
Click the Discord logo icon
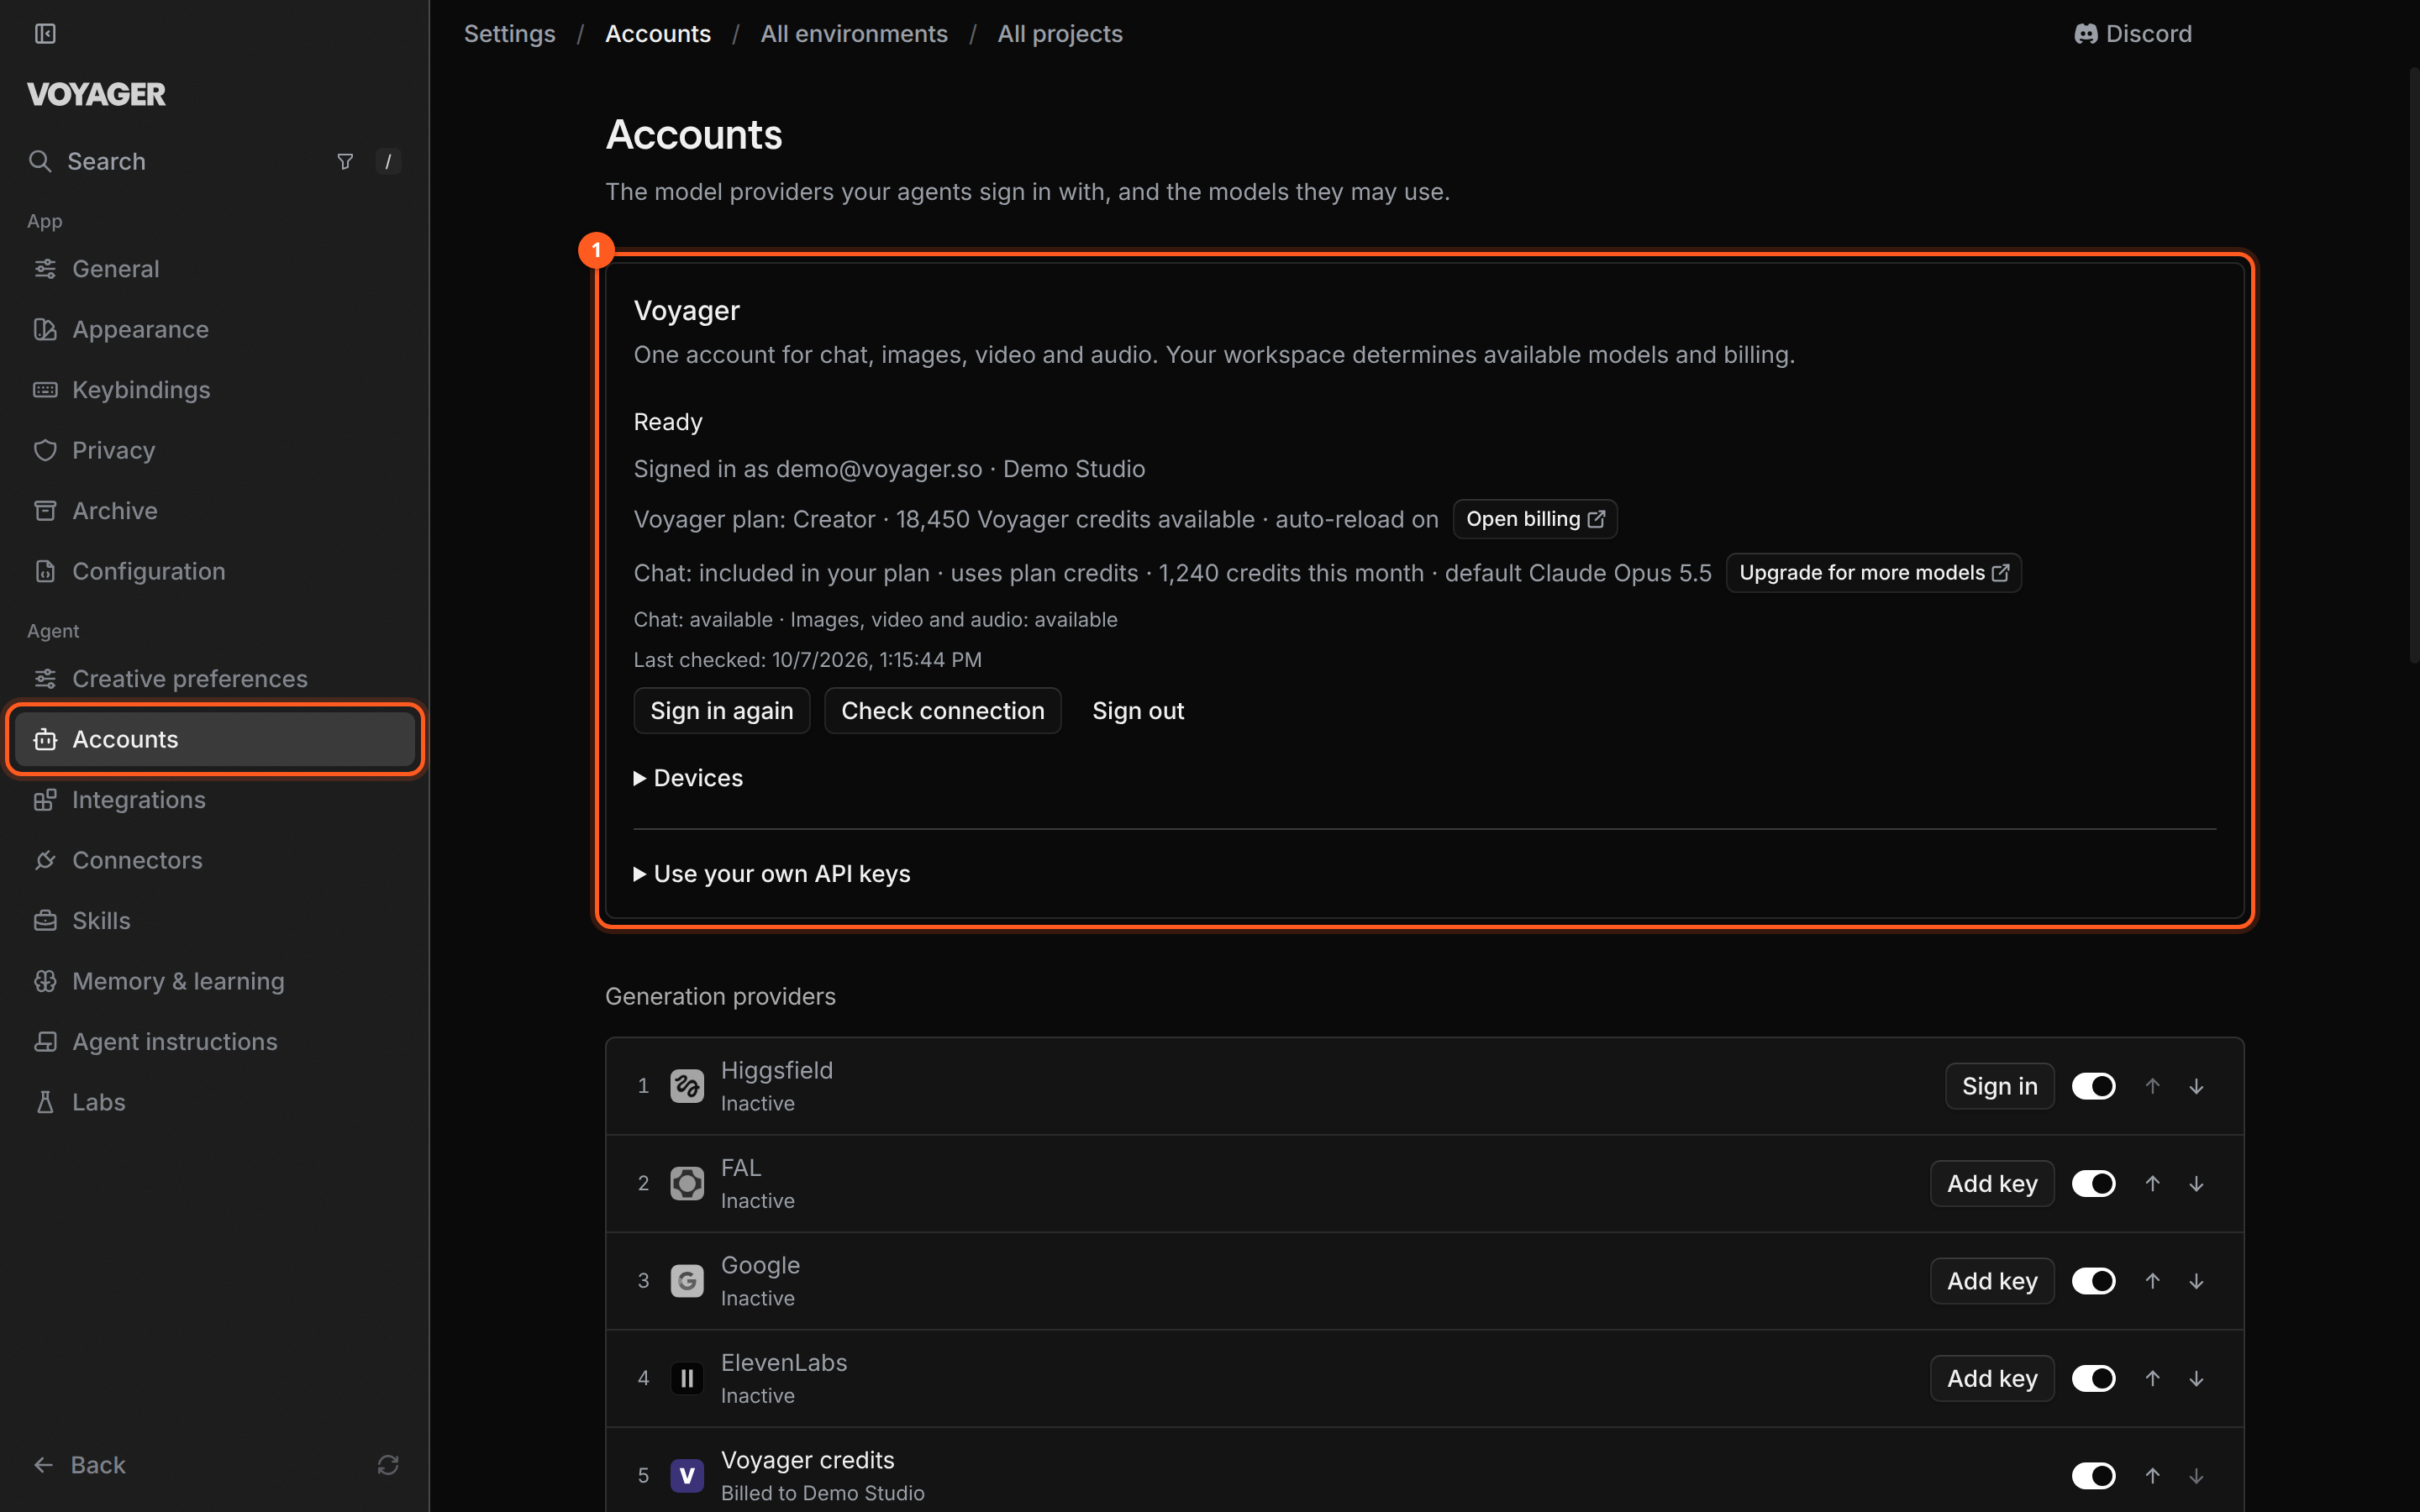click(x=2085, y=34)
